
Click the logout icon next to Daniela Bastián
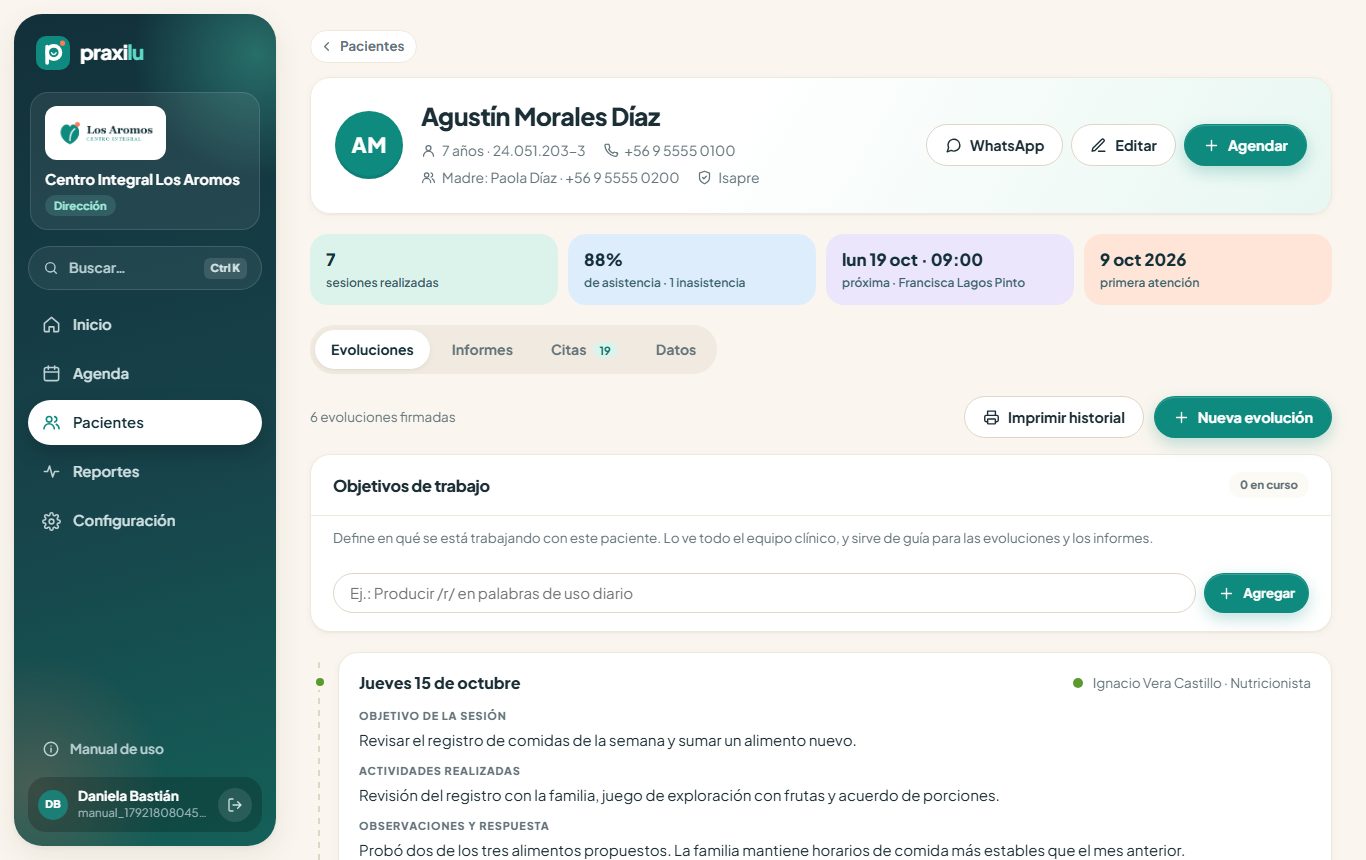[235, 805]
